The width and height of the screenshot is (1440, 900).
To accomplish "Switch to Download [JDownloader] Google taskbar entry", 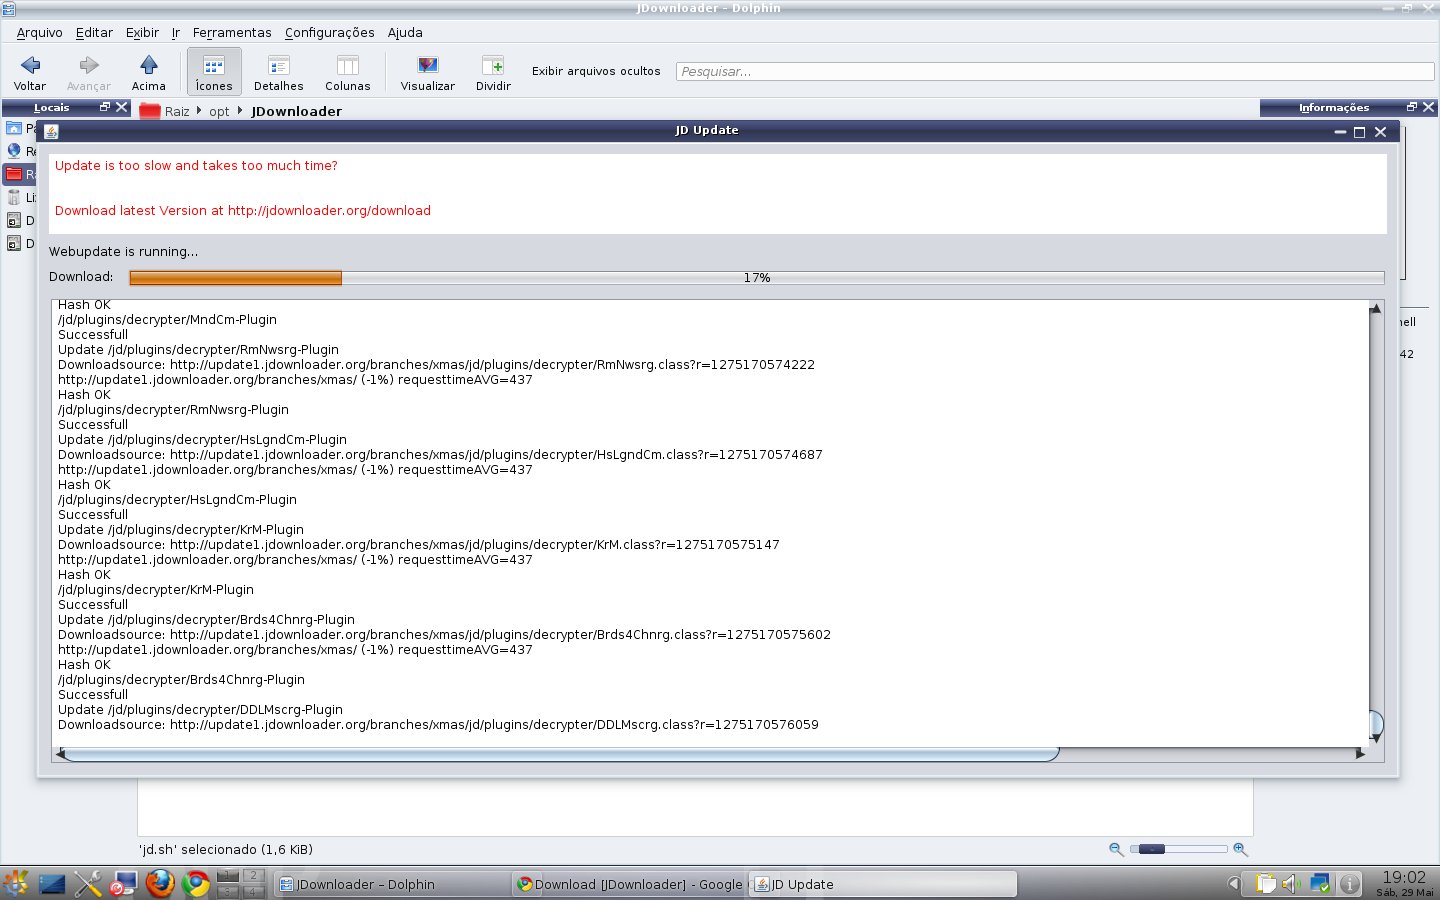I will pyautogui.click(x=630, y=884).
